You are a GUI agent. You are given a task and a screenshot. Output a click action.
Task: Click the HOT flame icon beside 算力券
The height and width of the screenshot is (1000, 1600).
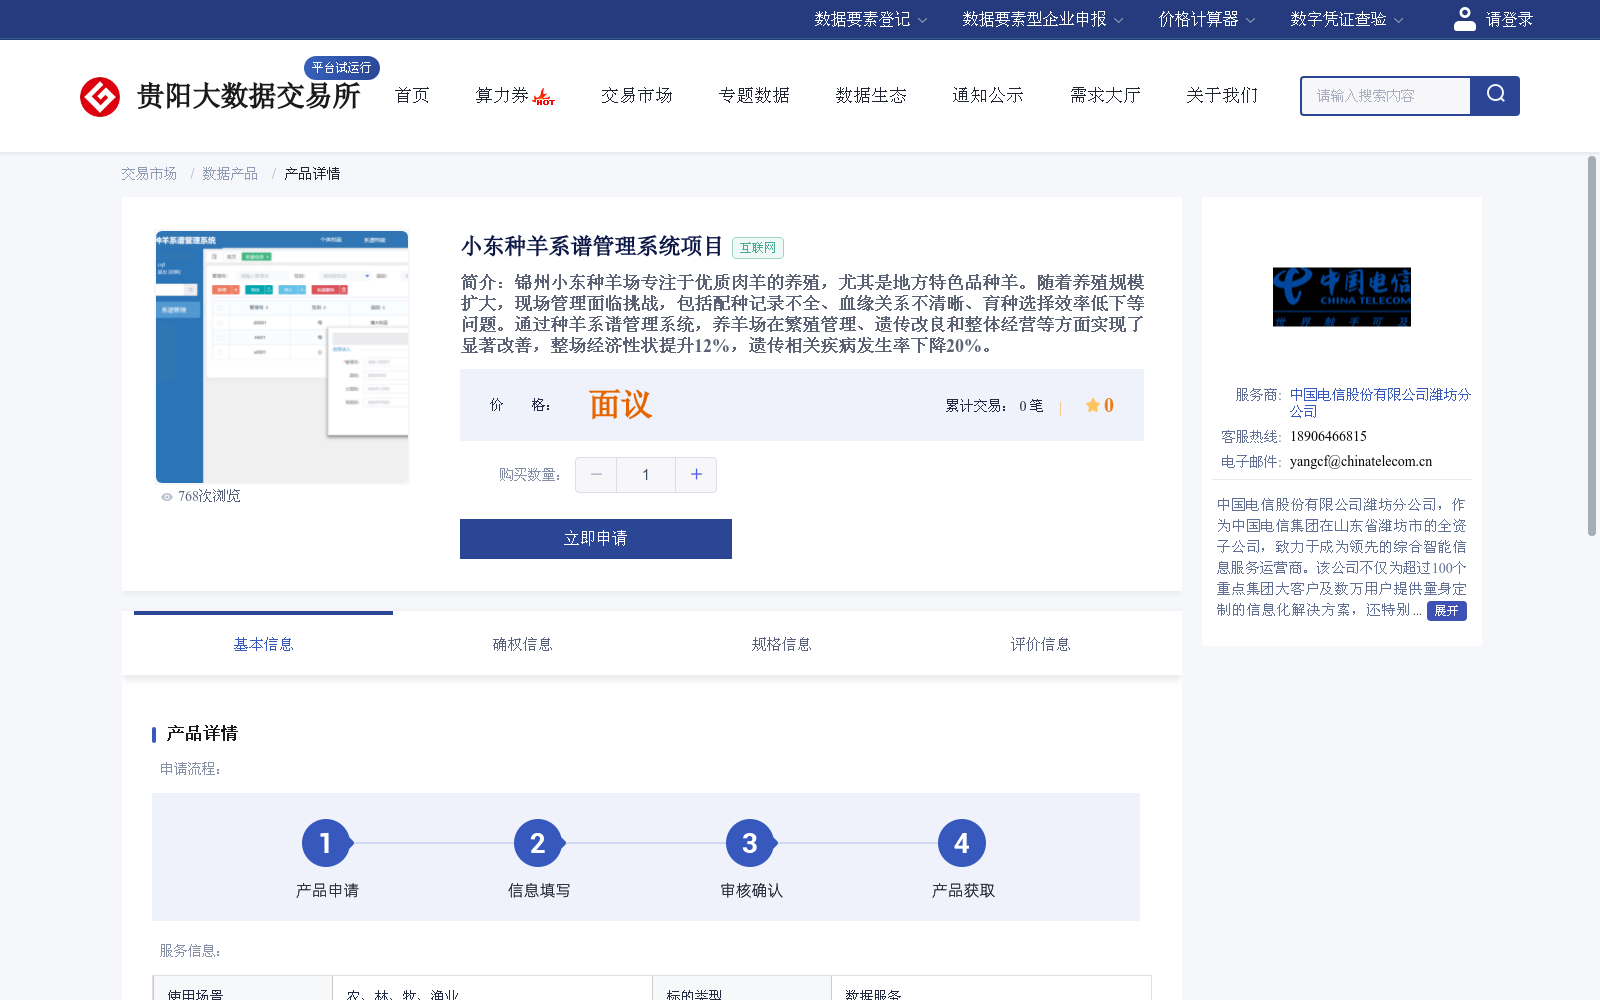click(544, 97)
